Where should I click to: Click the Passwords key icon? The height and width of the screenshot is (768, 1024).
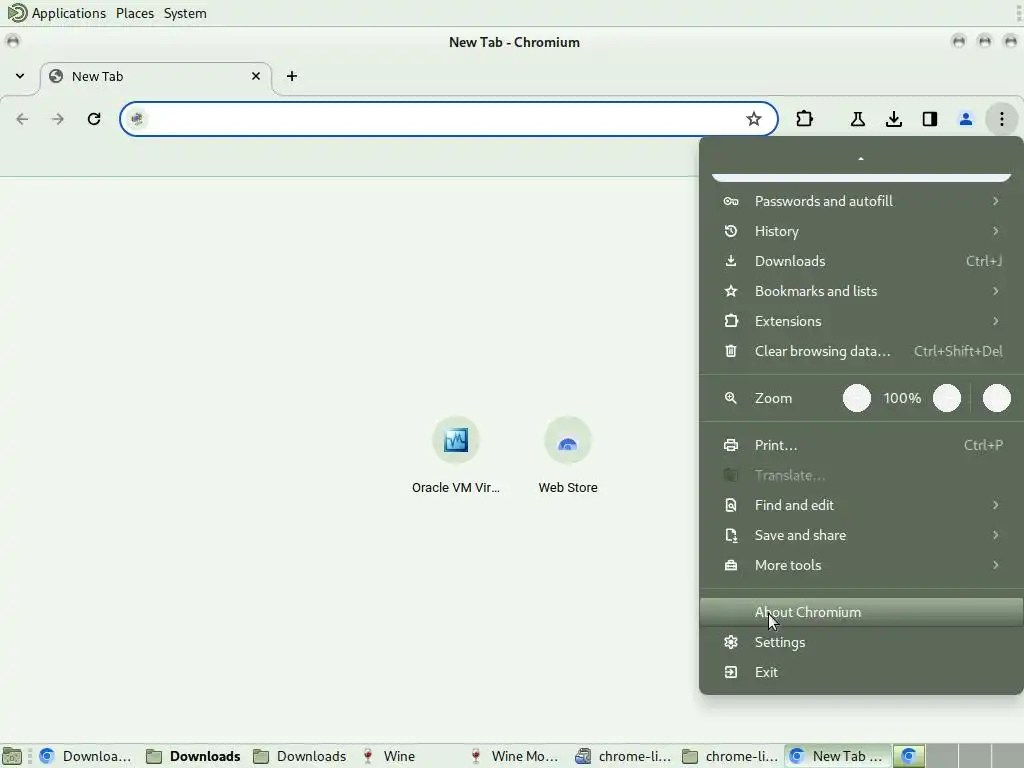point(731,201)
